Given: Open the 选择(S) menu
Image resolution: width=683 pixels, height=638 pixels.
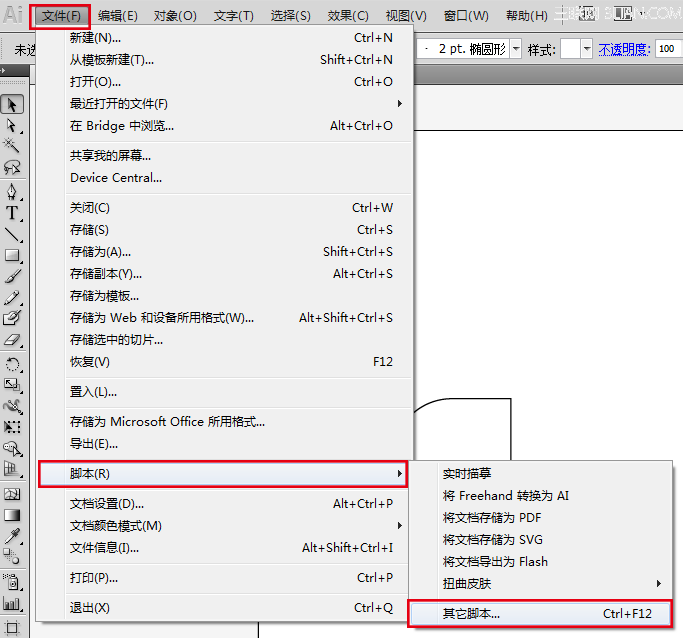Looking at the screenshot, I should tap(291, 16).
